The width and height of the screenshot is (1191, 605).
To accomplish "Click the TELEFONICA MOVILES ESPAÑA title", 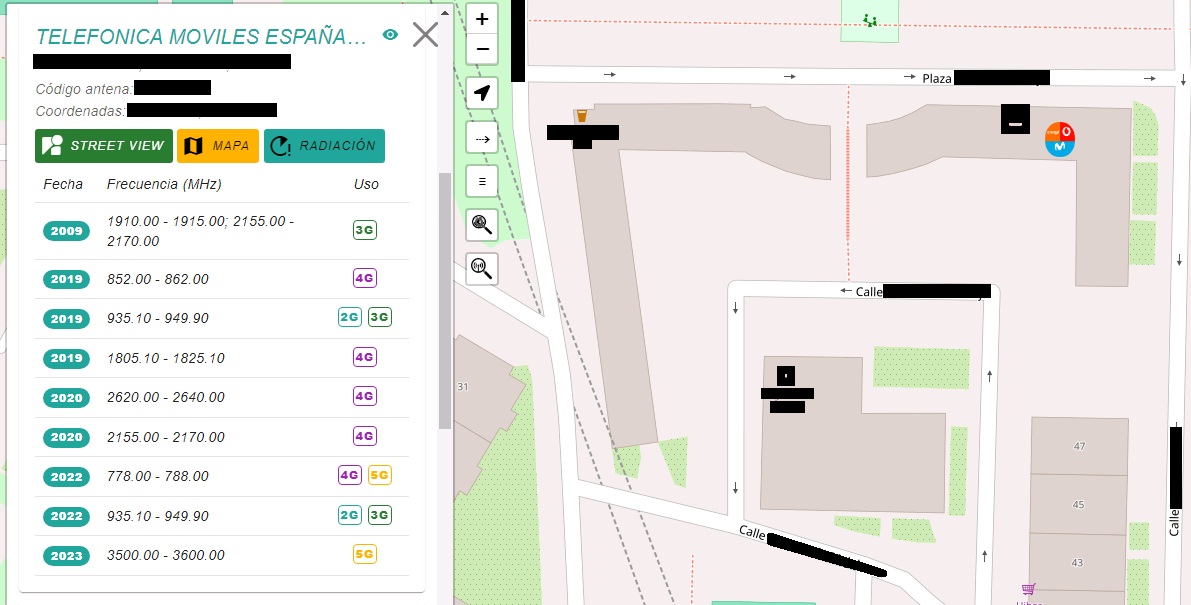I will click(201, 36).
